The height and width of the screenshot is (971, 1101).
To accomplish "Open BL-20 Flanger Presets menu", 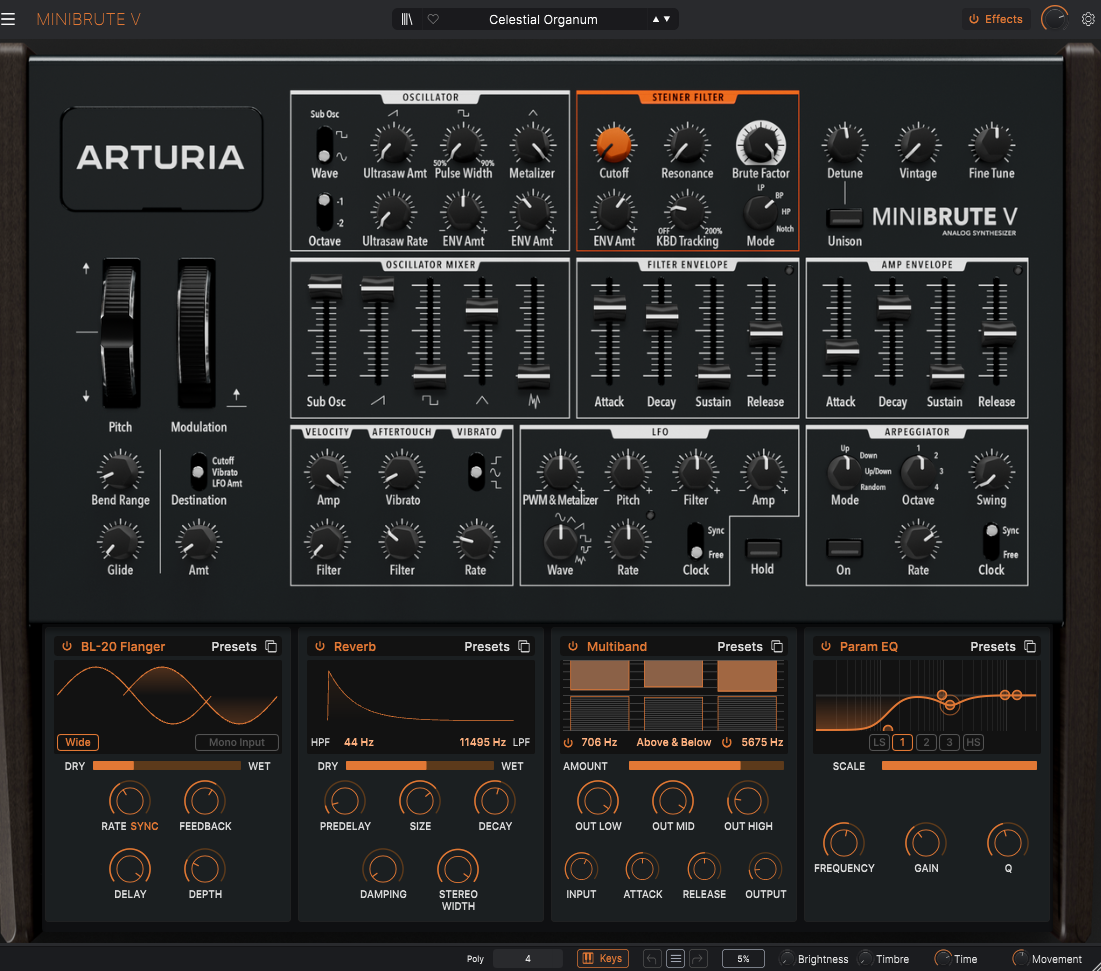I will pyautogui.click(x=234, y=647).
